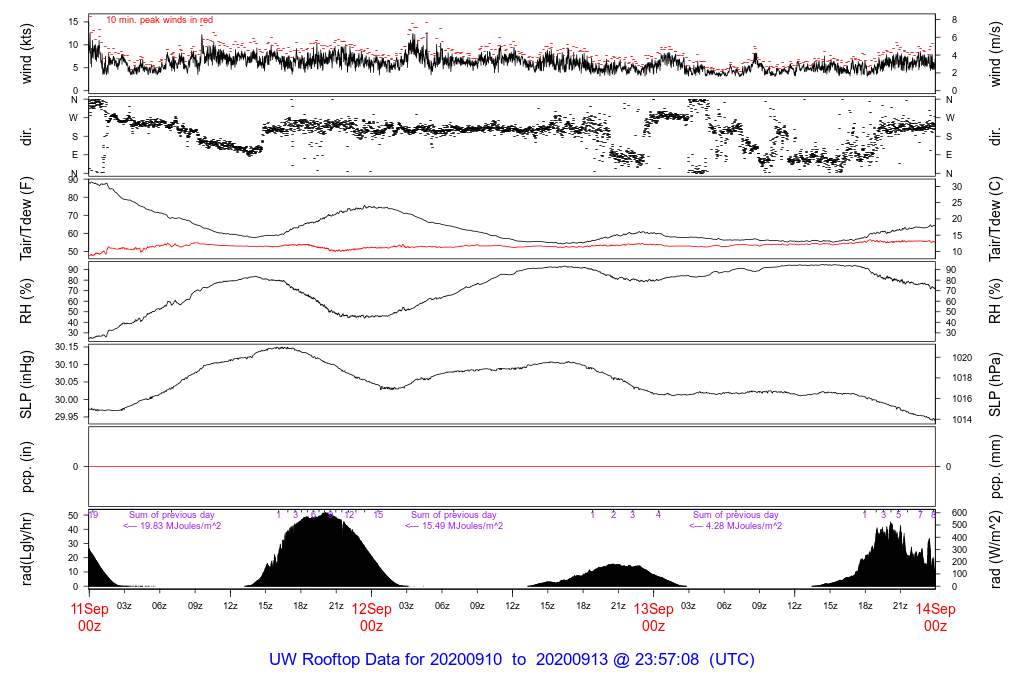Select the 11Sep 00z date marker
This screenshot has width=1024, height=700.
(x=89, y=617)
